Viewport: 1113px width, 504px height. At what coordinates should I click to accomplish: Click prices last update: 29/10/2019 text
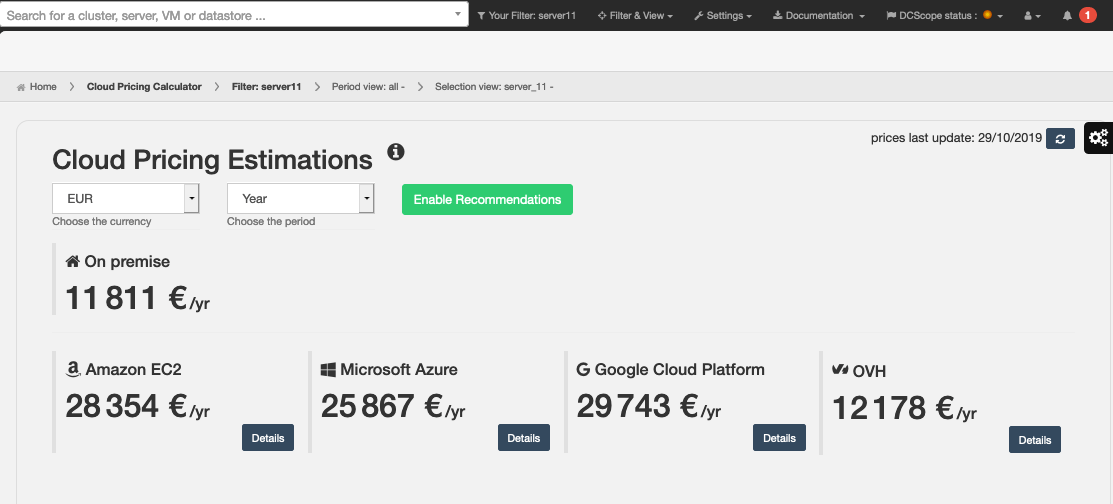coord(956,138)
